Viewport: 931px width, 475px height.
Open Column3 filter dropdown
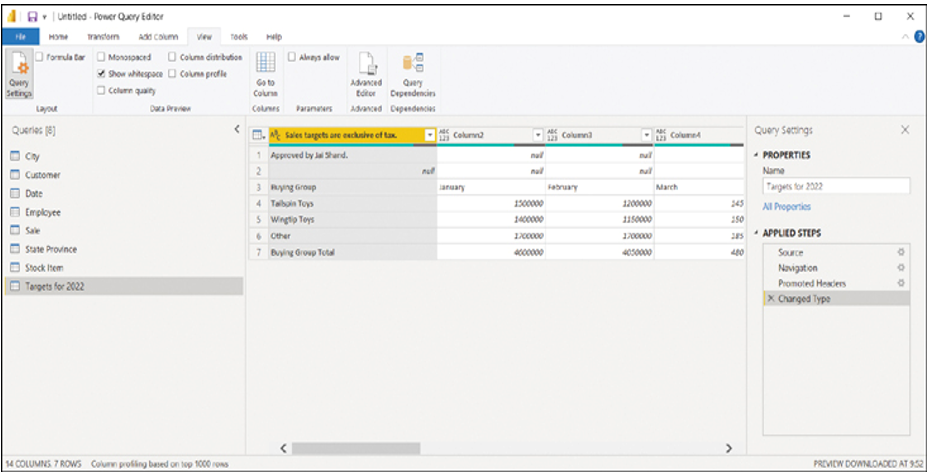(647, 135)
